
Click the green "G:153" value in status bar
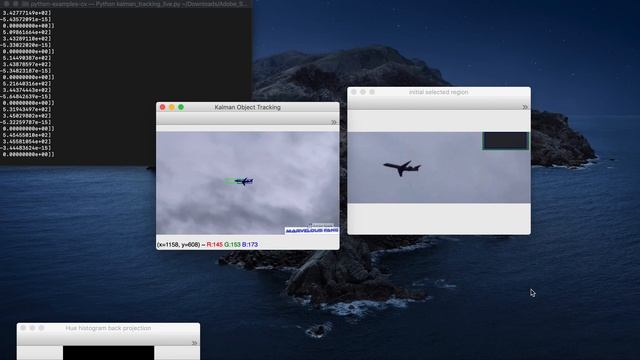point(232,245)
